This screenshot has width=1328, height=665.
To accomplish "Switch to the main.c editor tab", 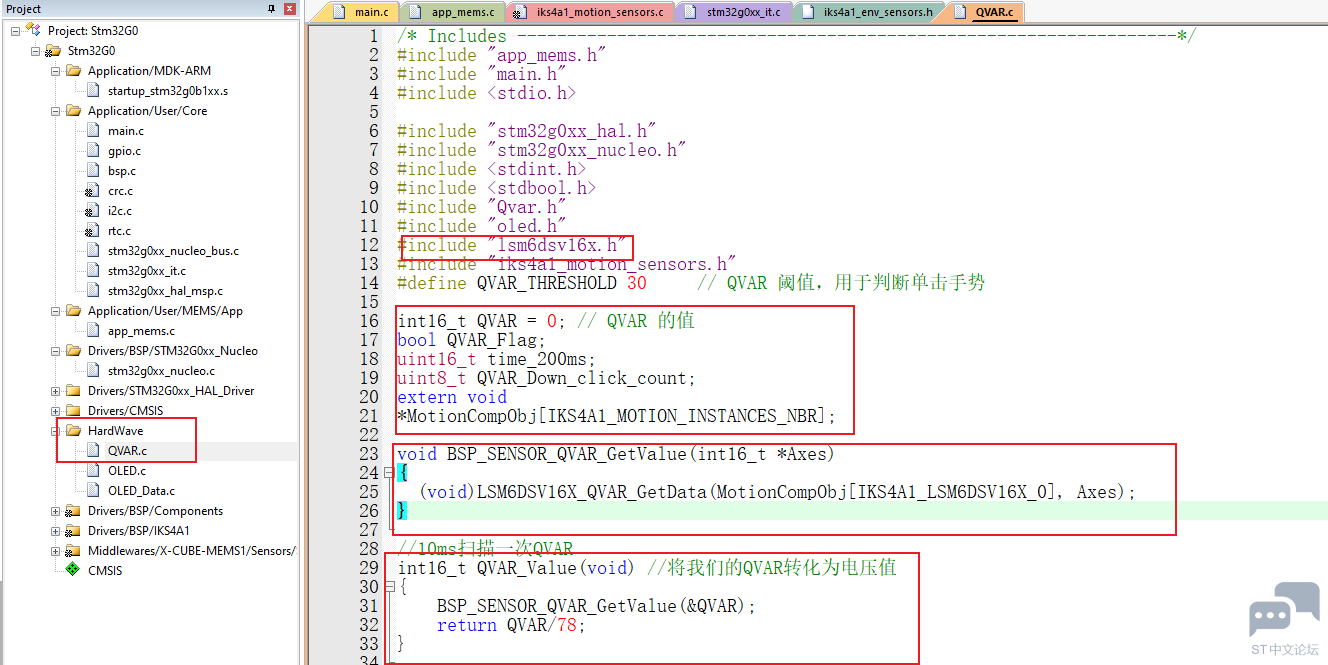I will point(362,12).
